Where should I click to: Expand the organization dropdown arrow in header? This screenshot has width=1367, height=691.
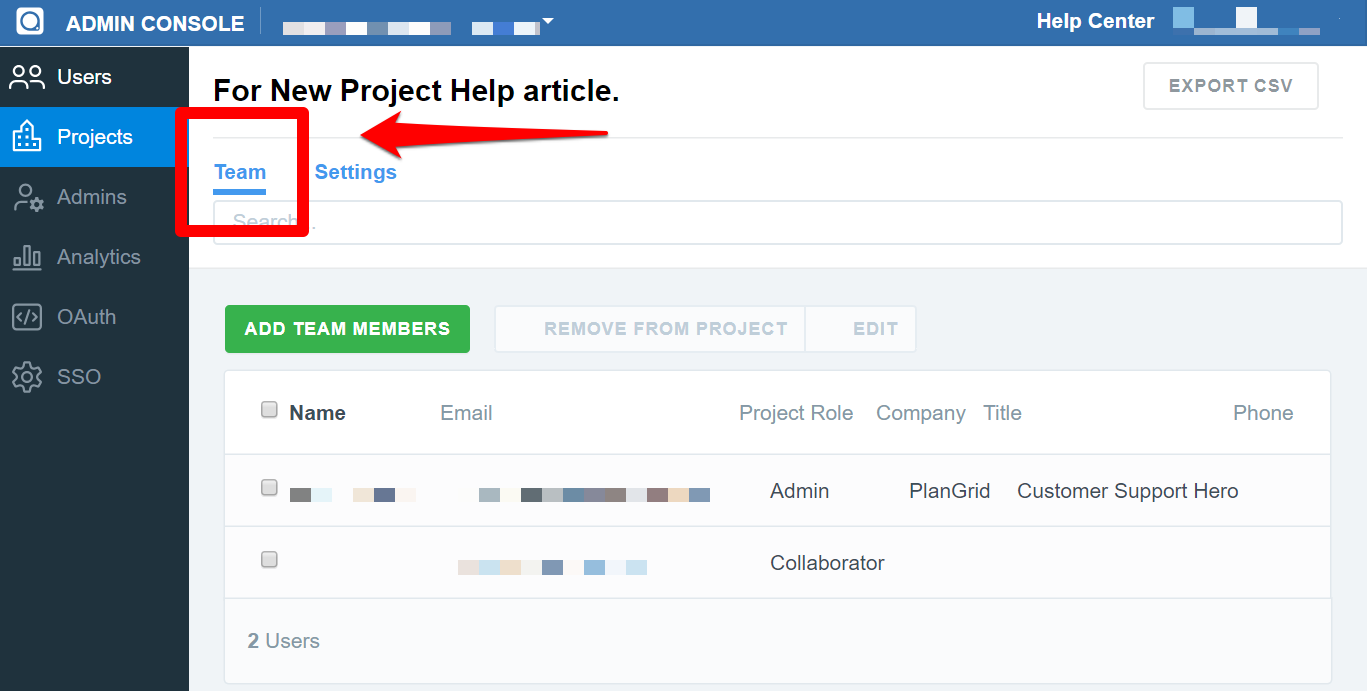547,21
